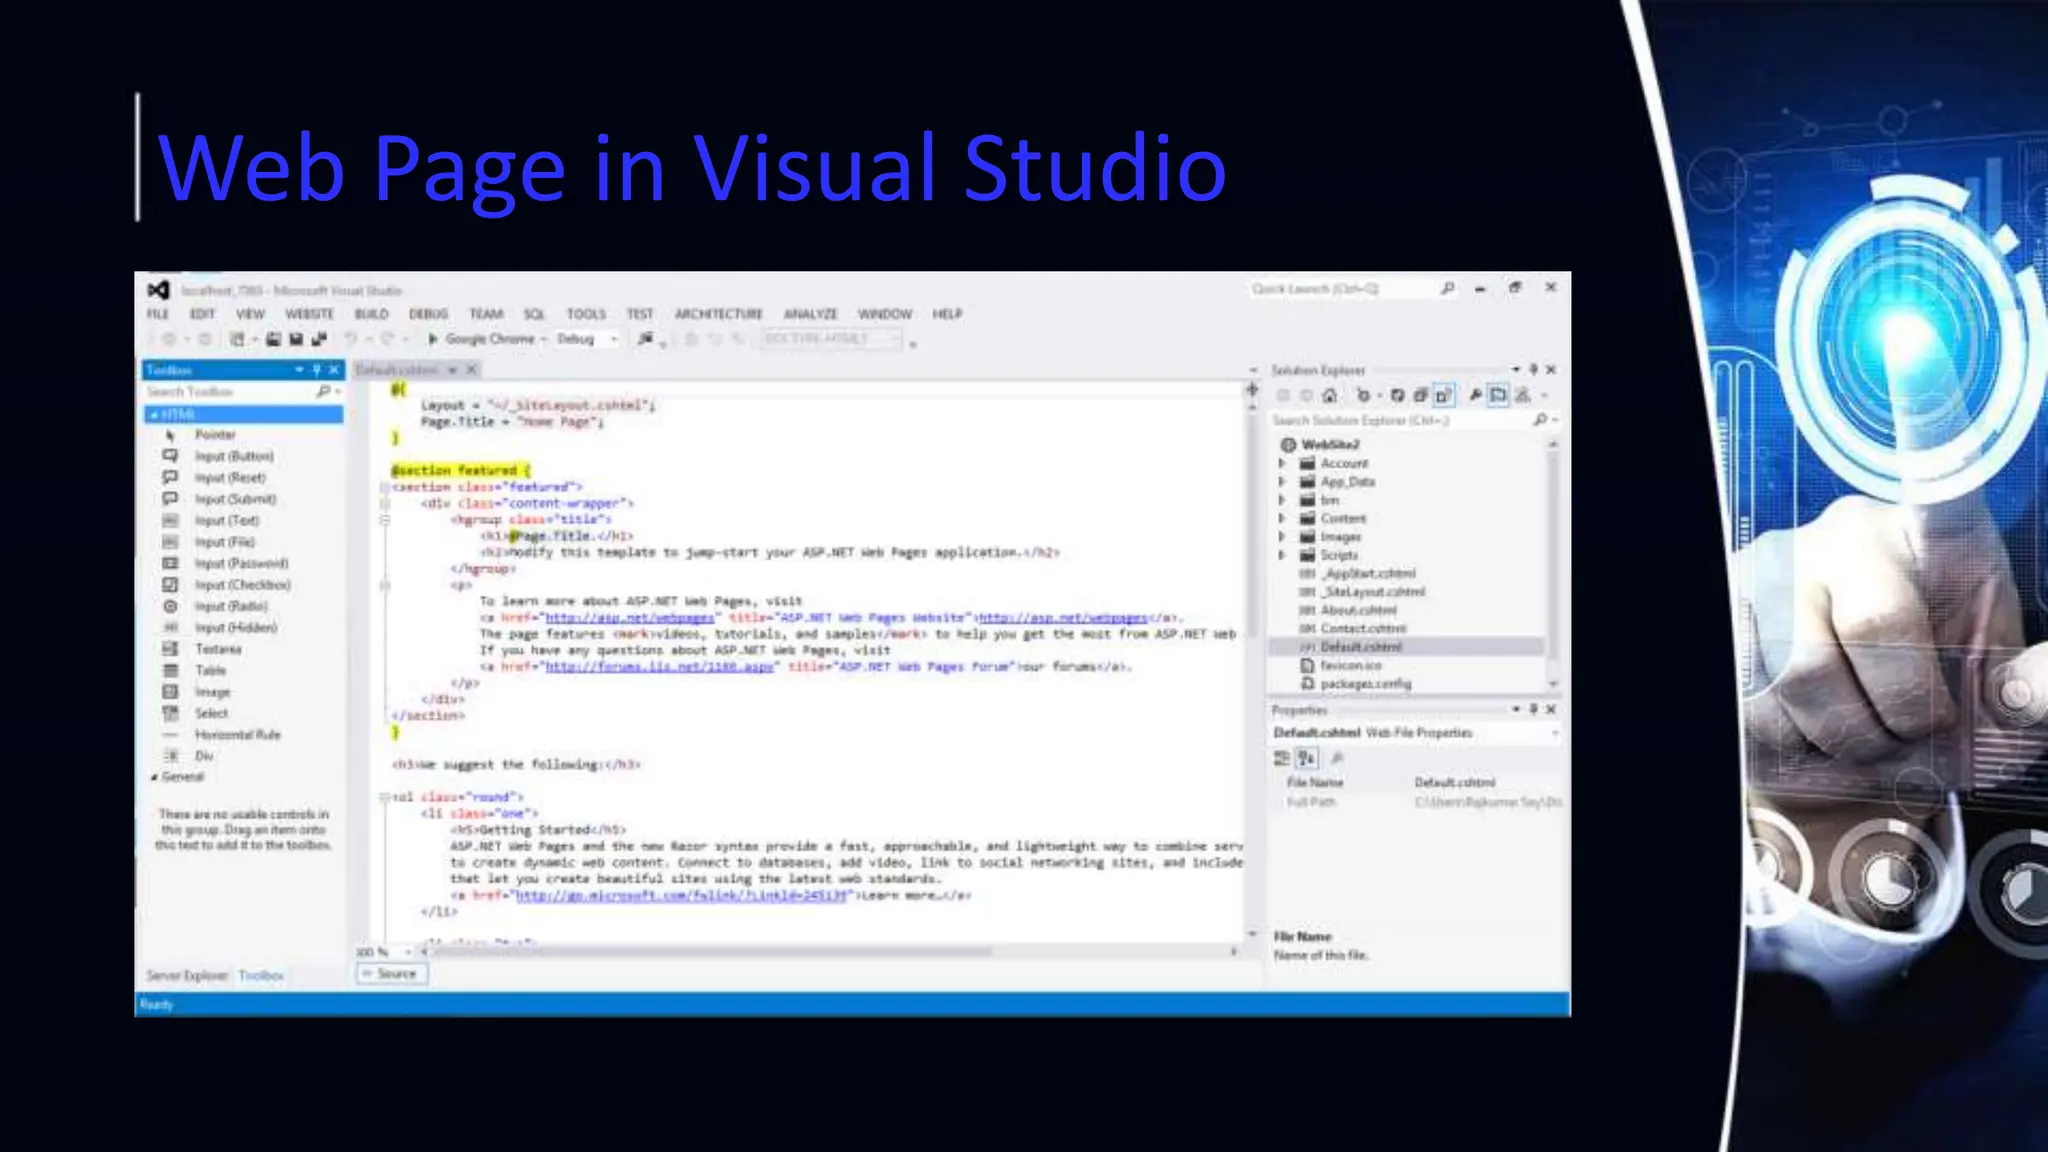Screen dimensions: 2048x1152
Task: Switch to the Server Explorer tab
Action: tap(187, 975)
